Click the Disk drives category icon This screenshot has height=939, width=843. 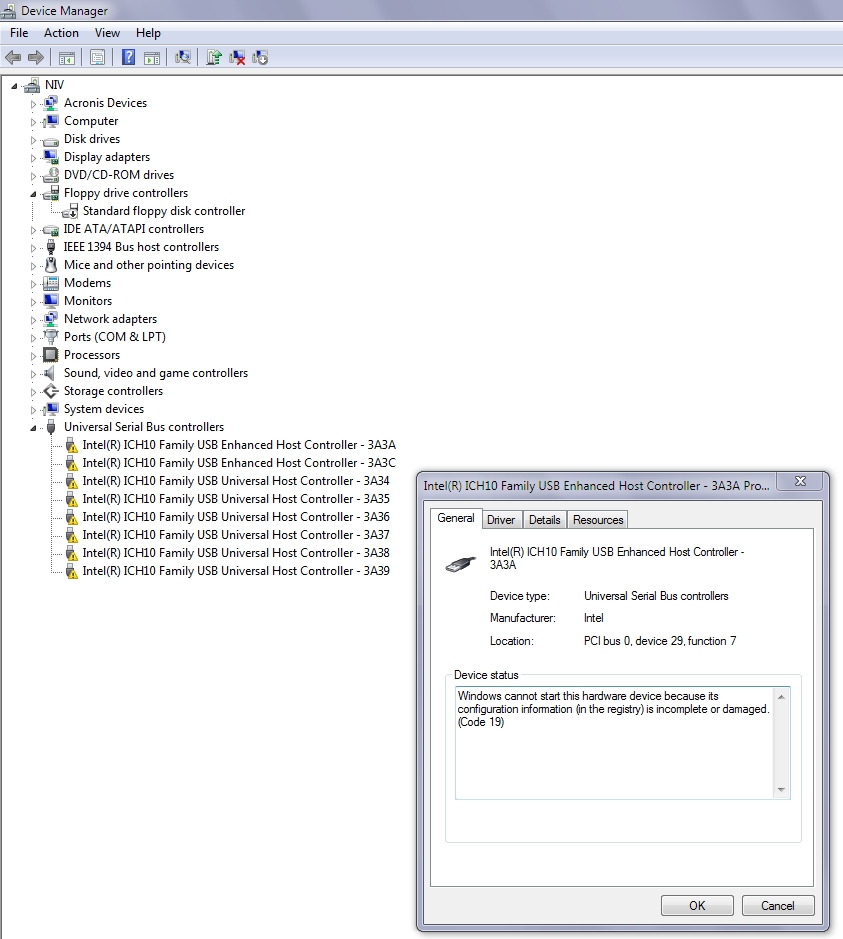[51, 140]
